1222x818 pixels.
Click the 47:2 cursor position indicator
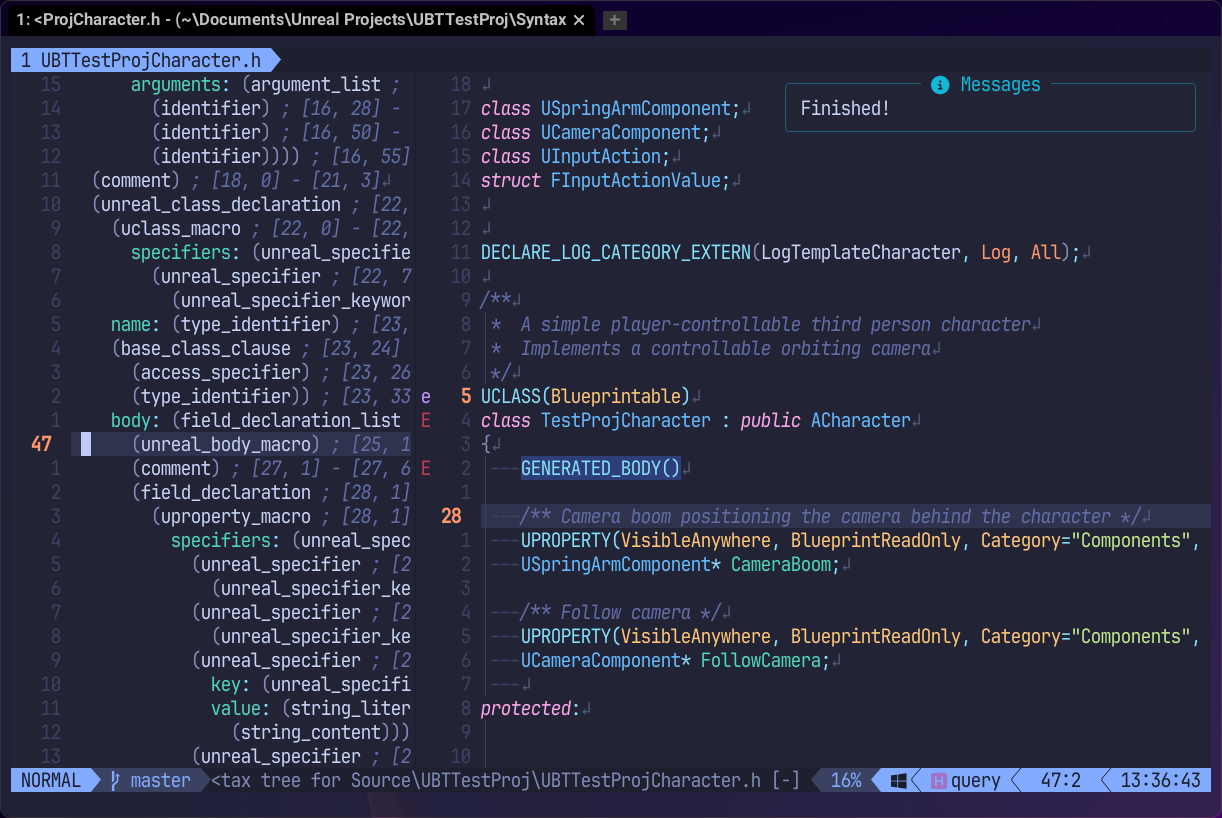click(1060, 780)
